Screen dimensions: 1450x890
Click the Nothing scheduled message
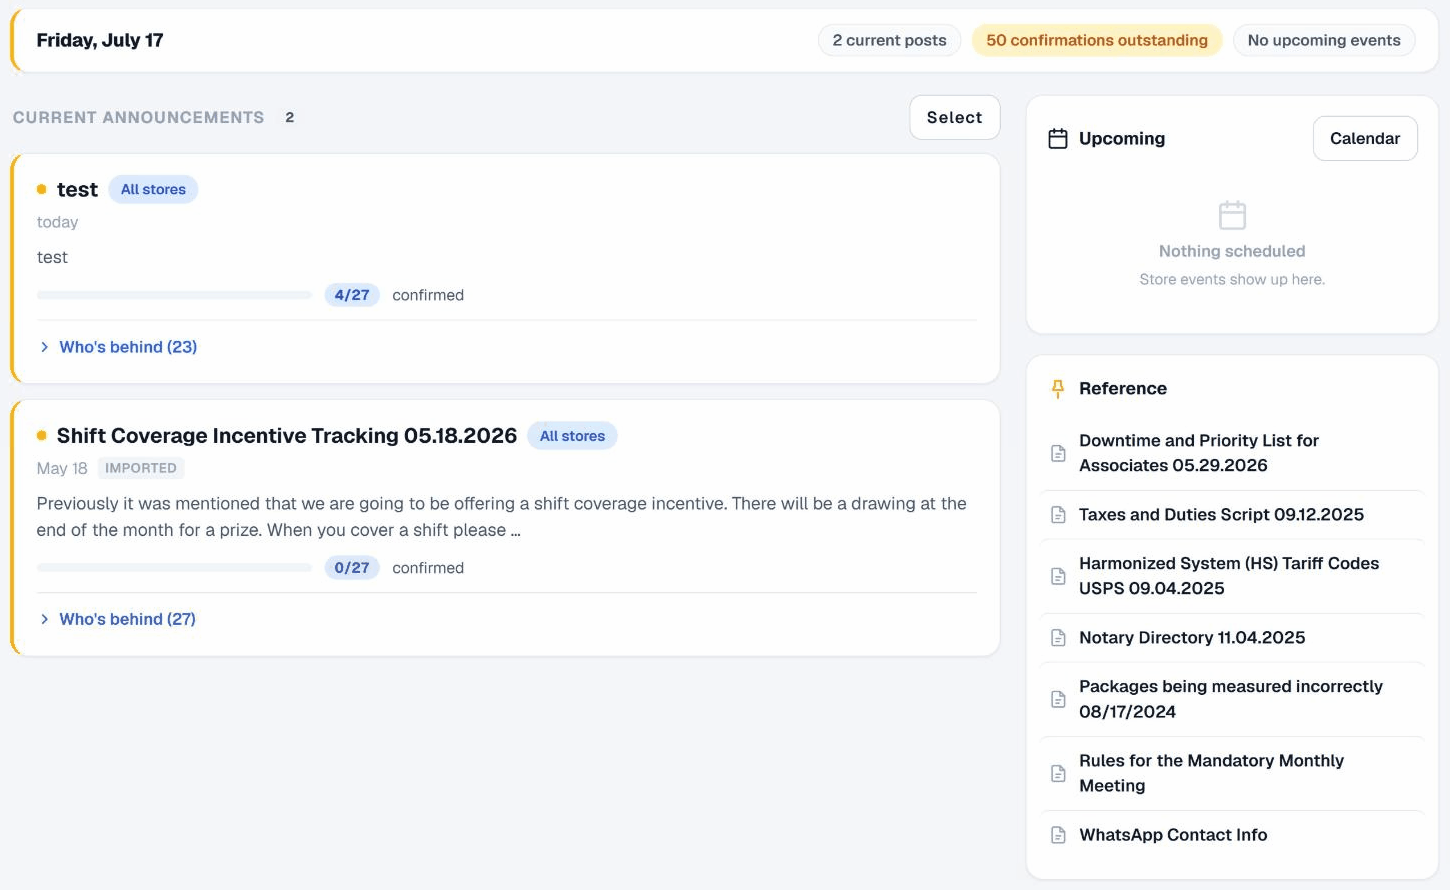1232,251
